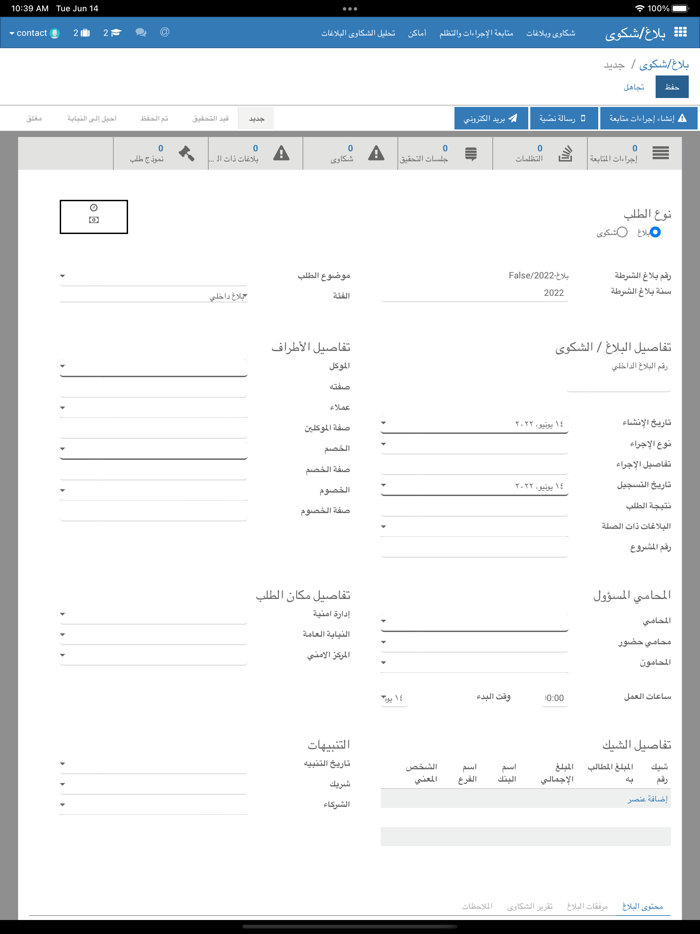This screenshot has height=934, width=700.
Task: Open the contact user menu
Action: (34, 33)
